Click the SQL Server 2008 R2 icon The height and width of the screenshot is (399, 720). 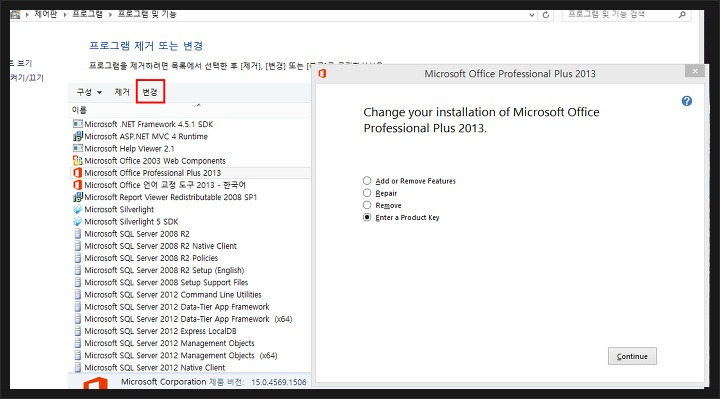pos(78,234)
